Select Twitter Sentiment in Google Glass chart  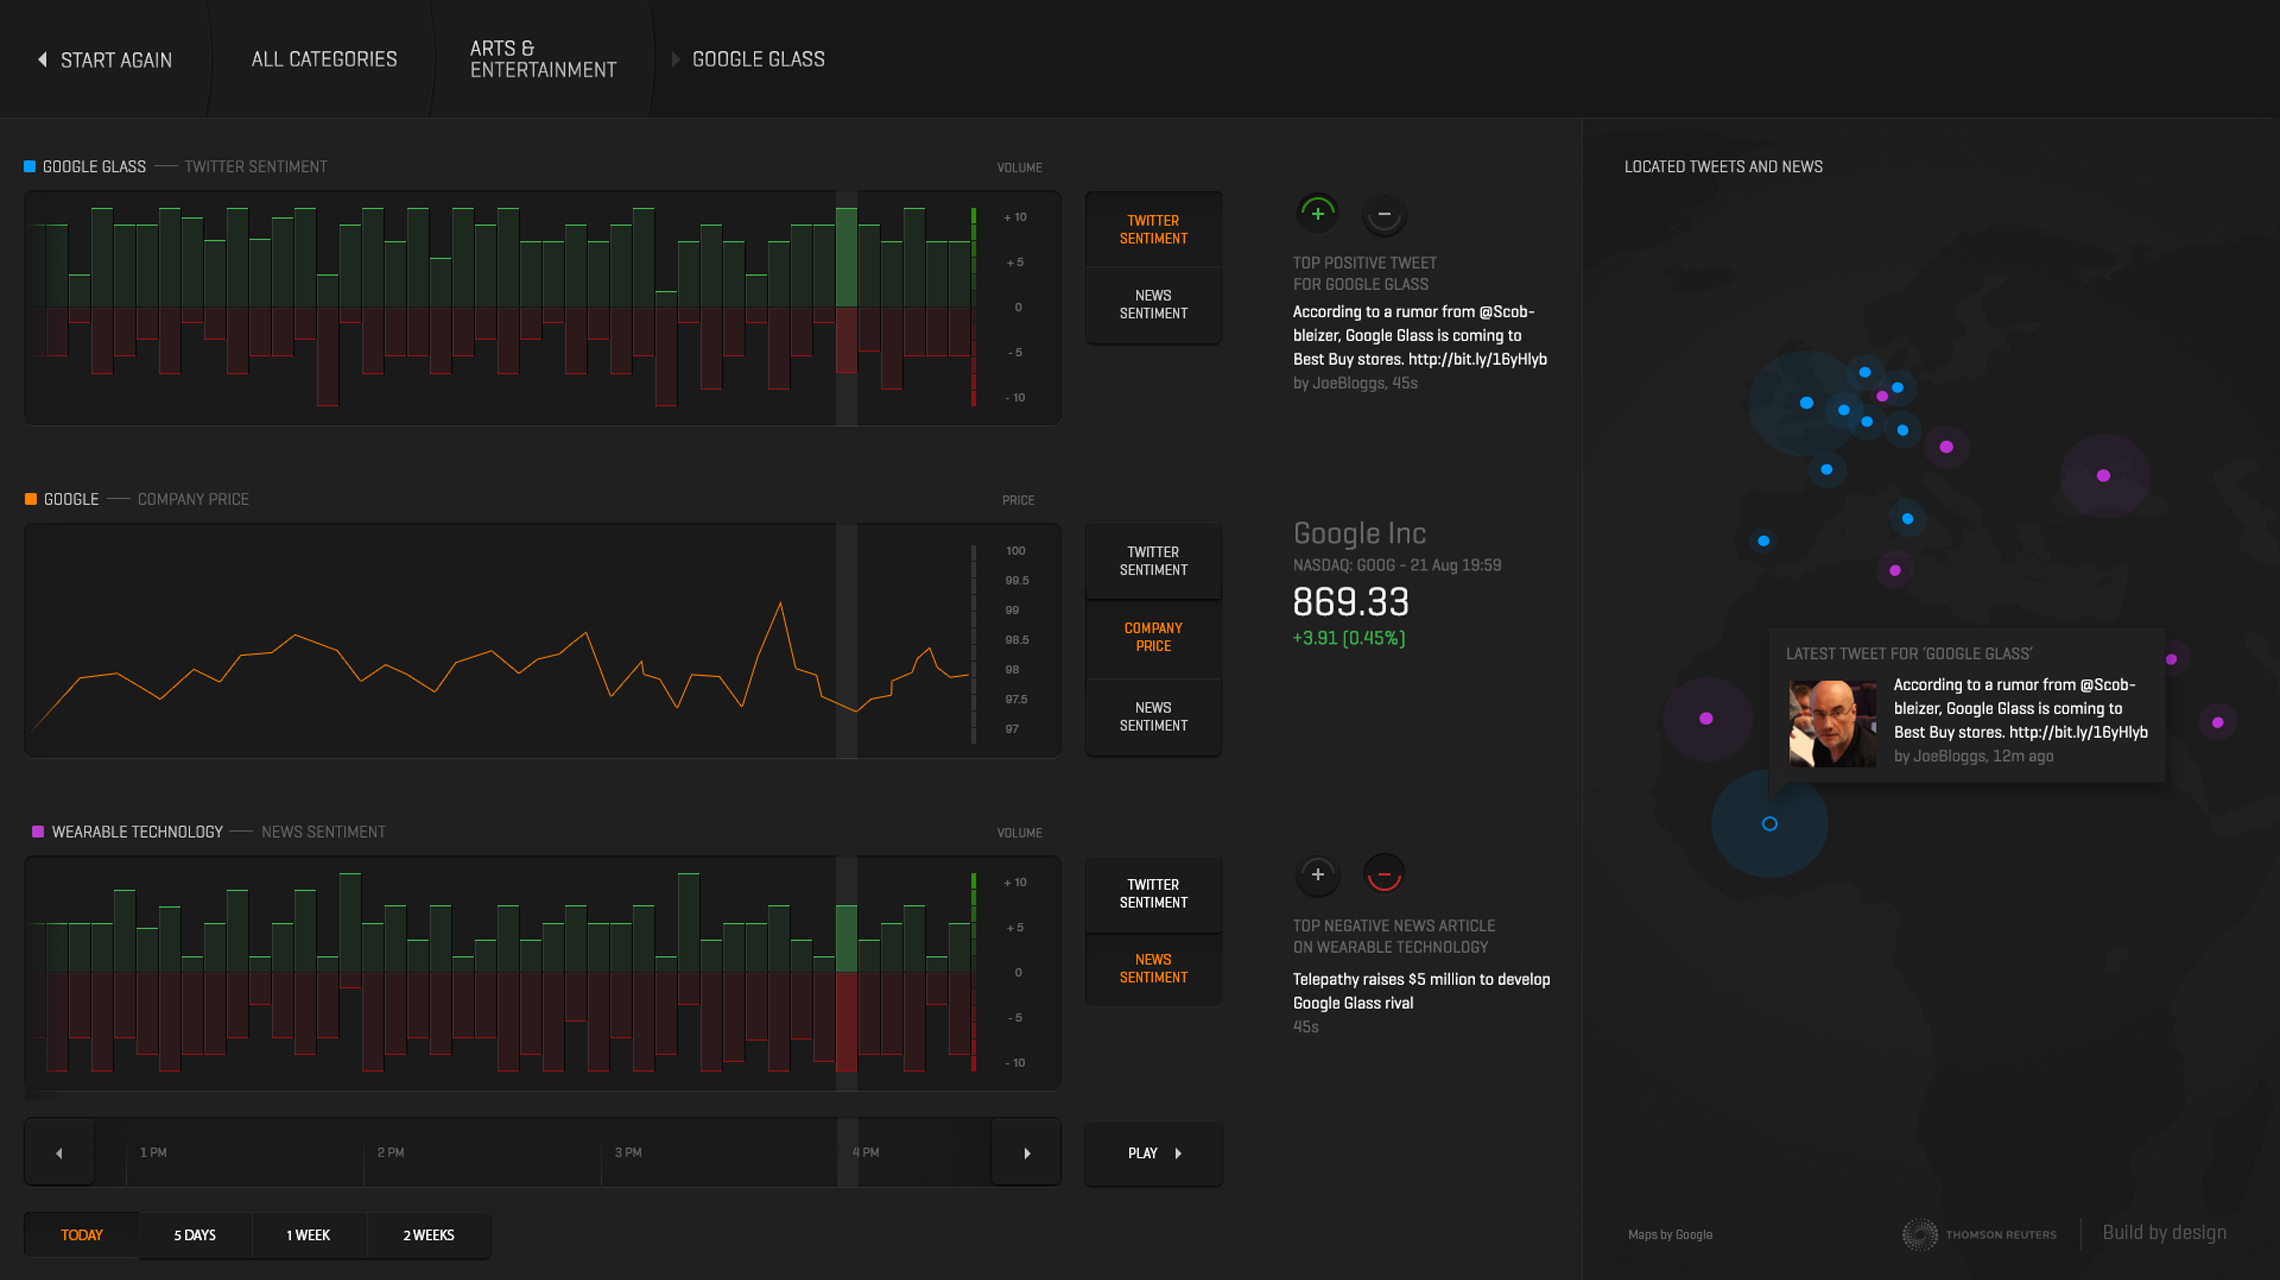tap(1153, 229)
